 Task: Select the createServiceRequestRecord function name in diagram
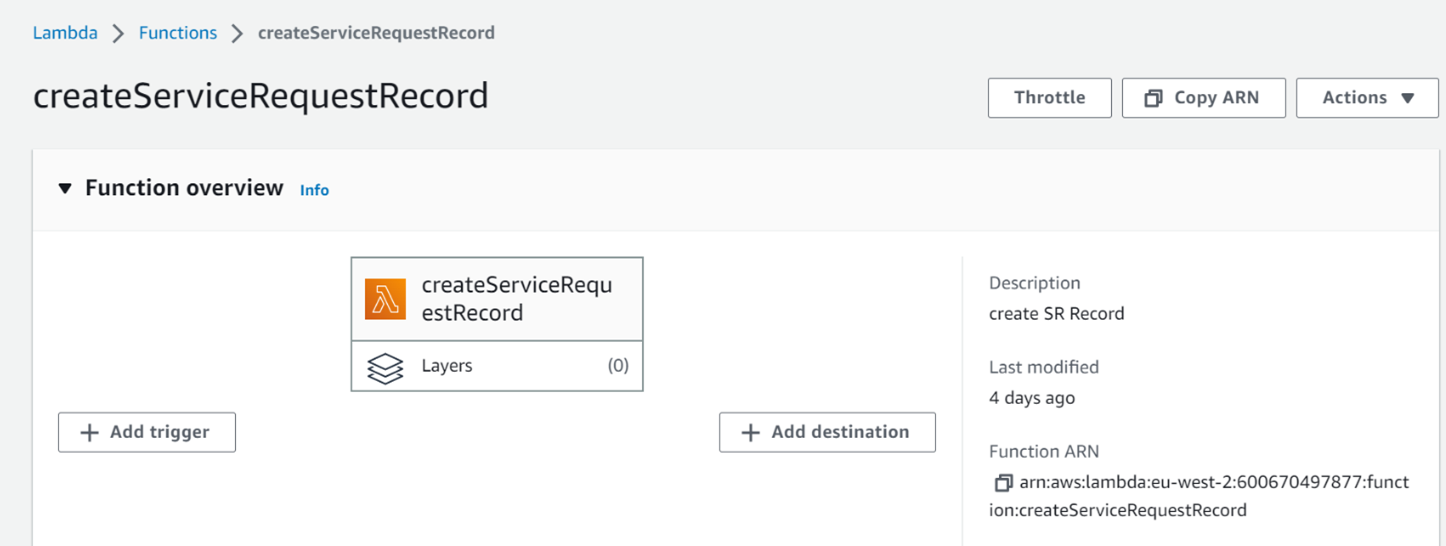516,299
